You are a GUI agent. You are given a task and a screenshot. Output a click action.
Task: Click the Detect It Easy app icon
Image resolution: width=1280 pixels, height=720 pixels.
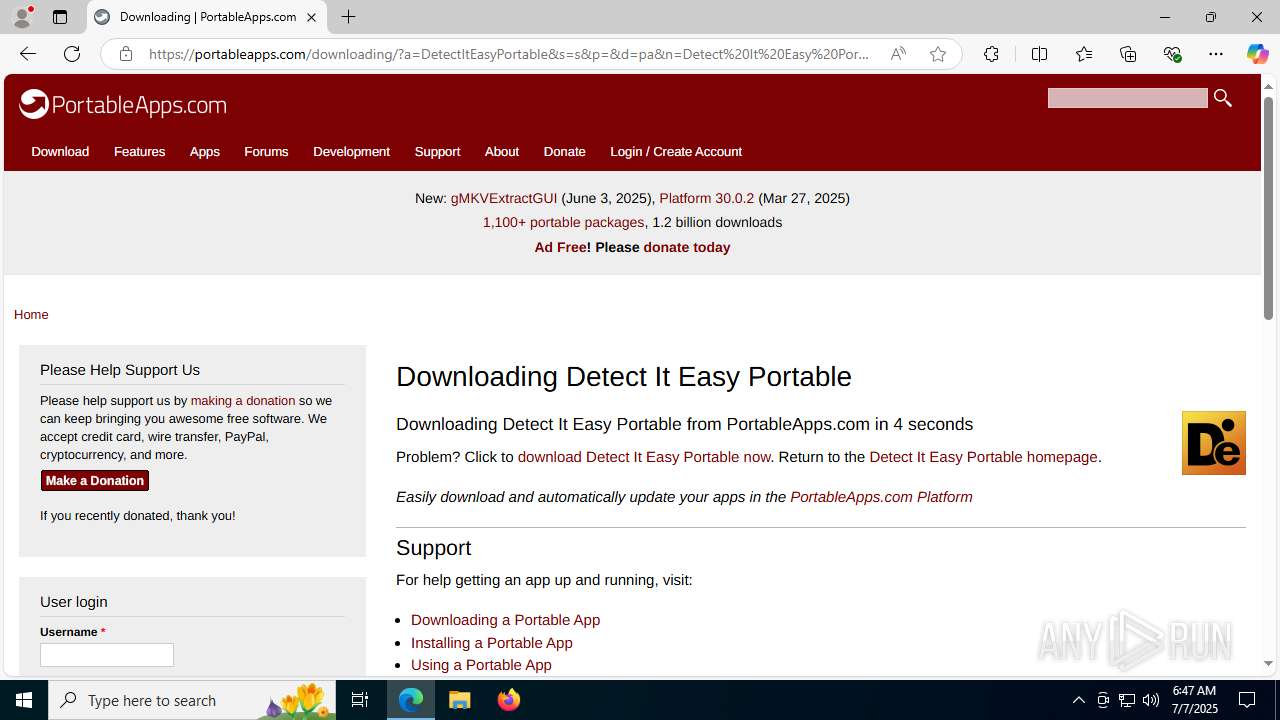pos(1213,442)
